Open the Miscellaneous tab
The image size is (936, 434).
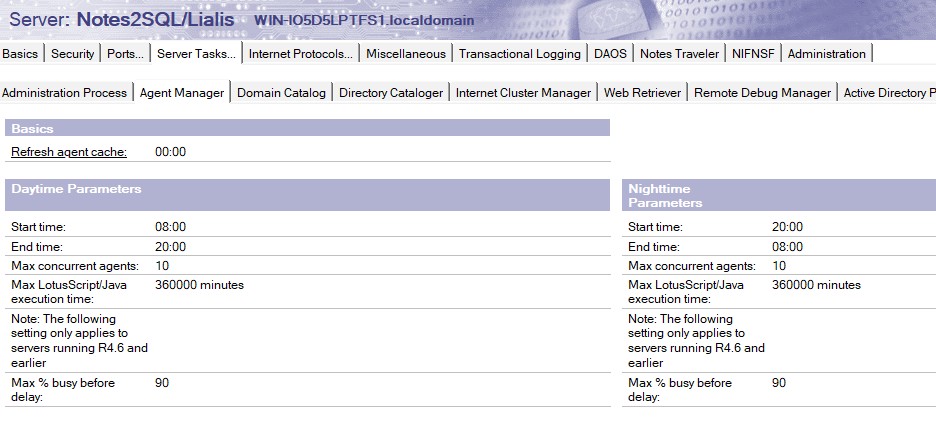pos(405,54)
